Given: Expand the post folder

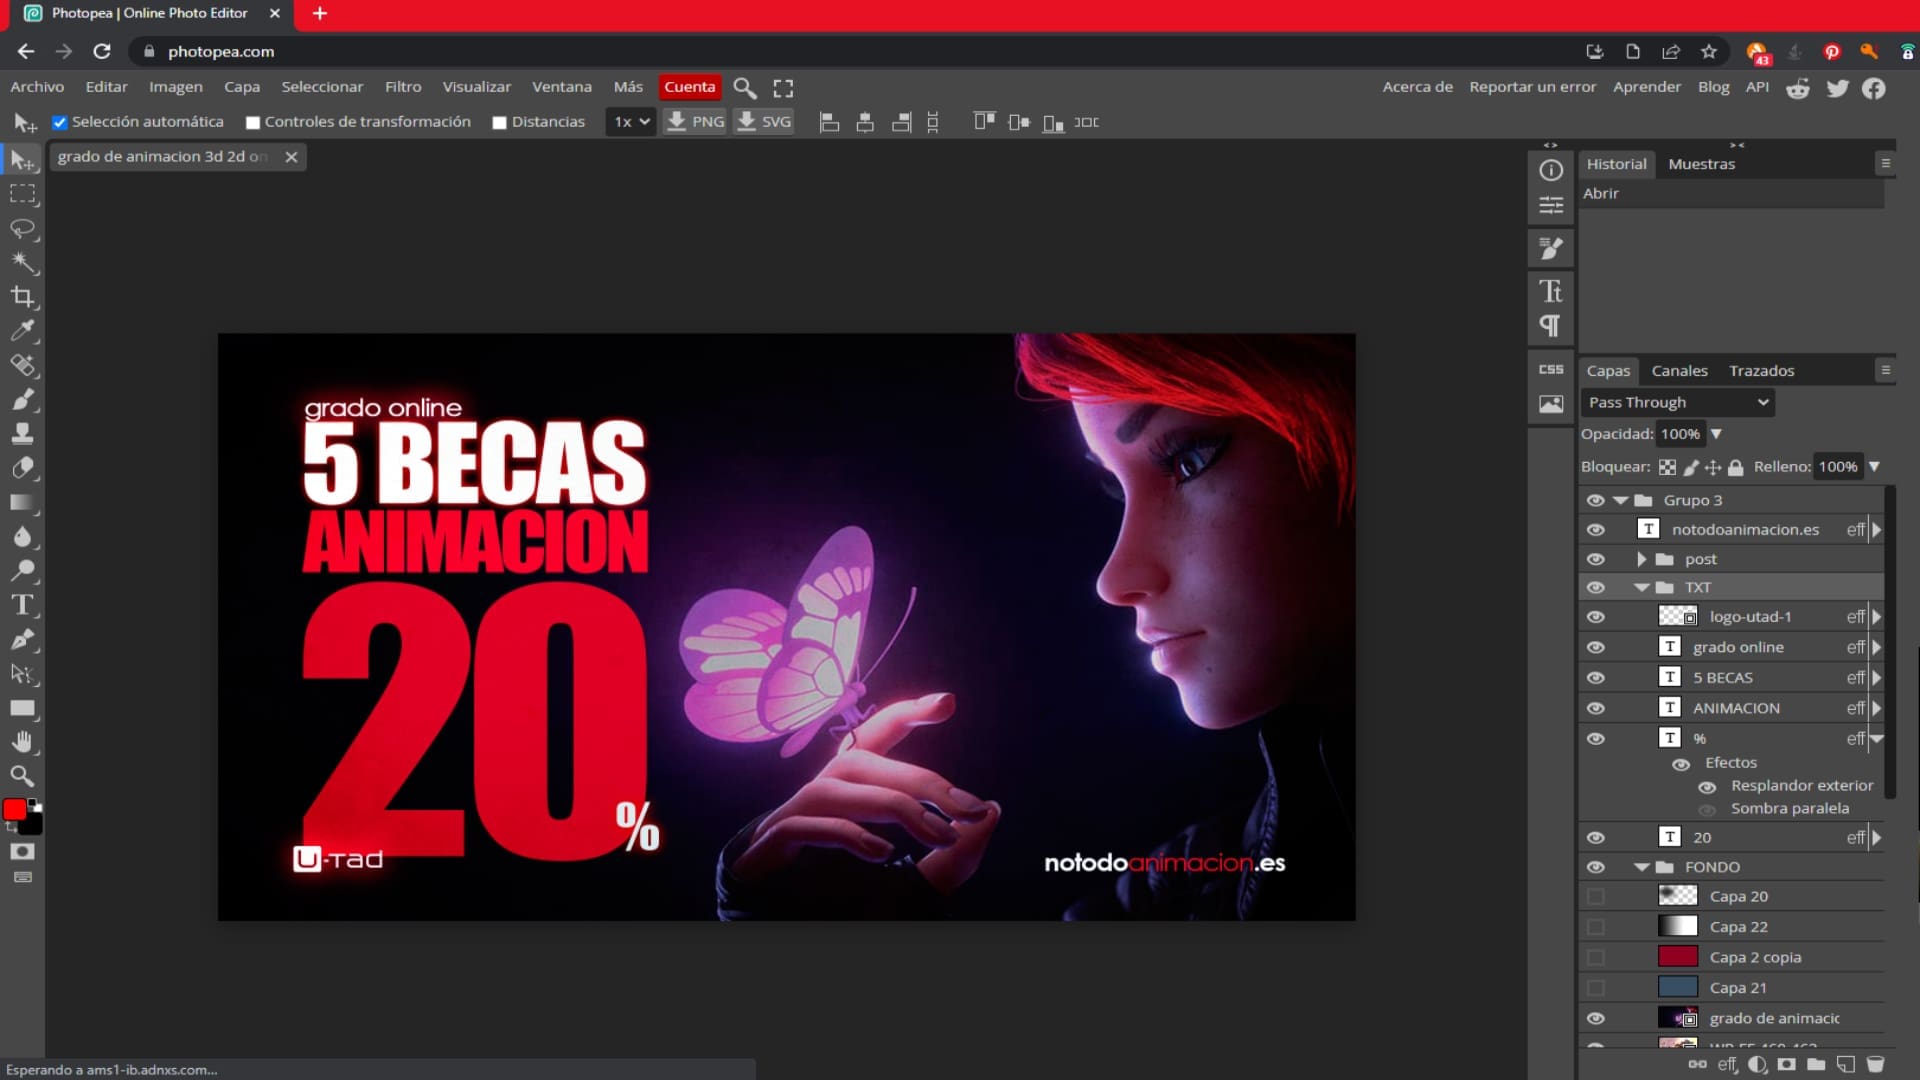Looking at the screenshot, I should (x=1641, y=559).
